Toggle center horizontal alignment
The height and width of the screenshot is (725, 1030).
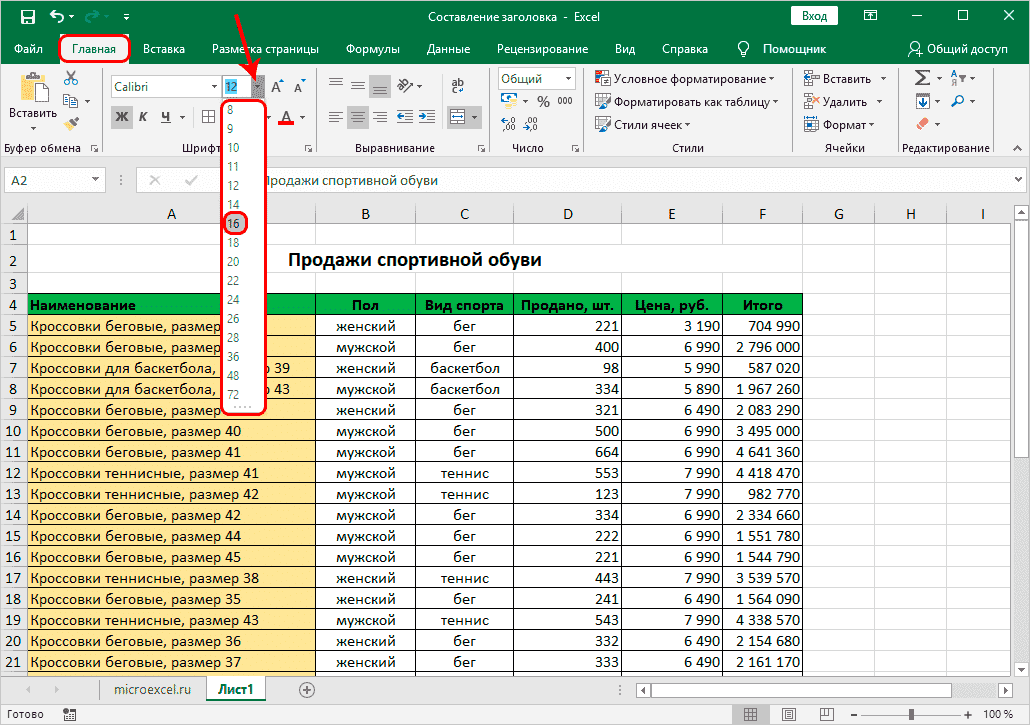tap(359, 117)
